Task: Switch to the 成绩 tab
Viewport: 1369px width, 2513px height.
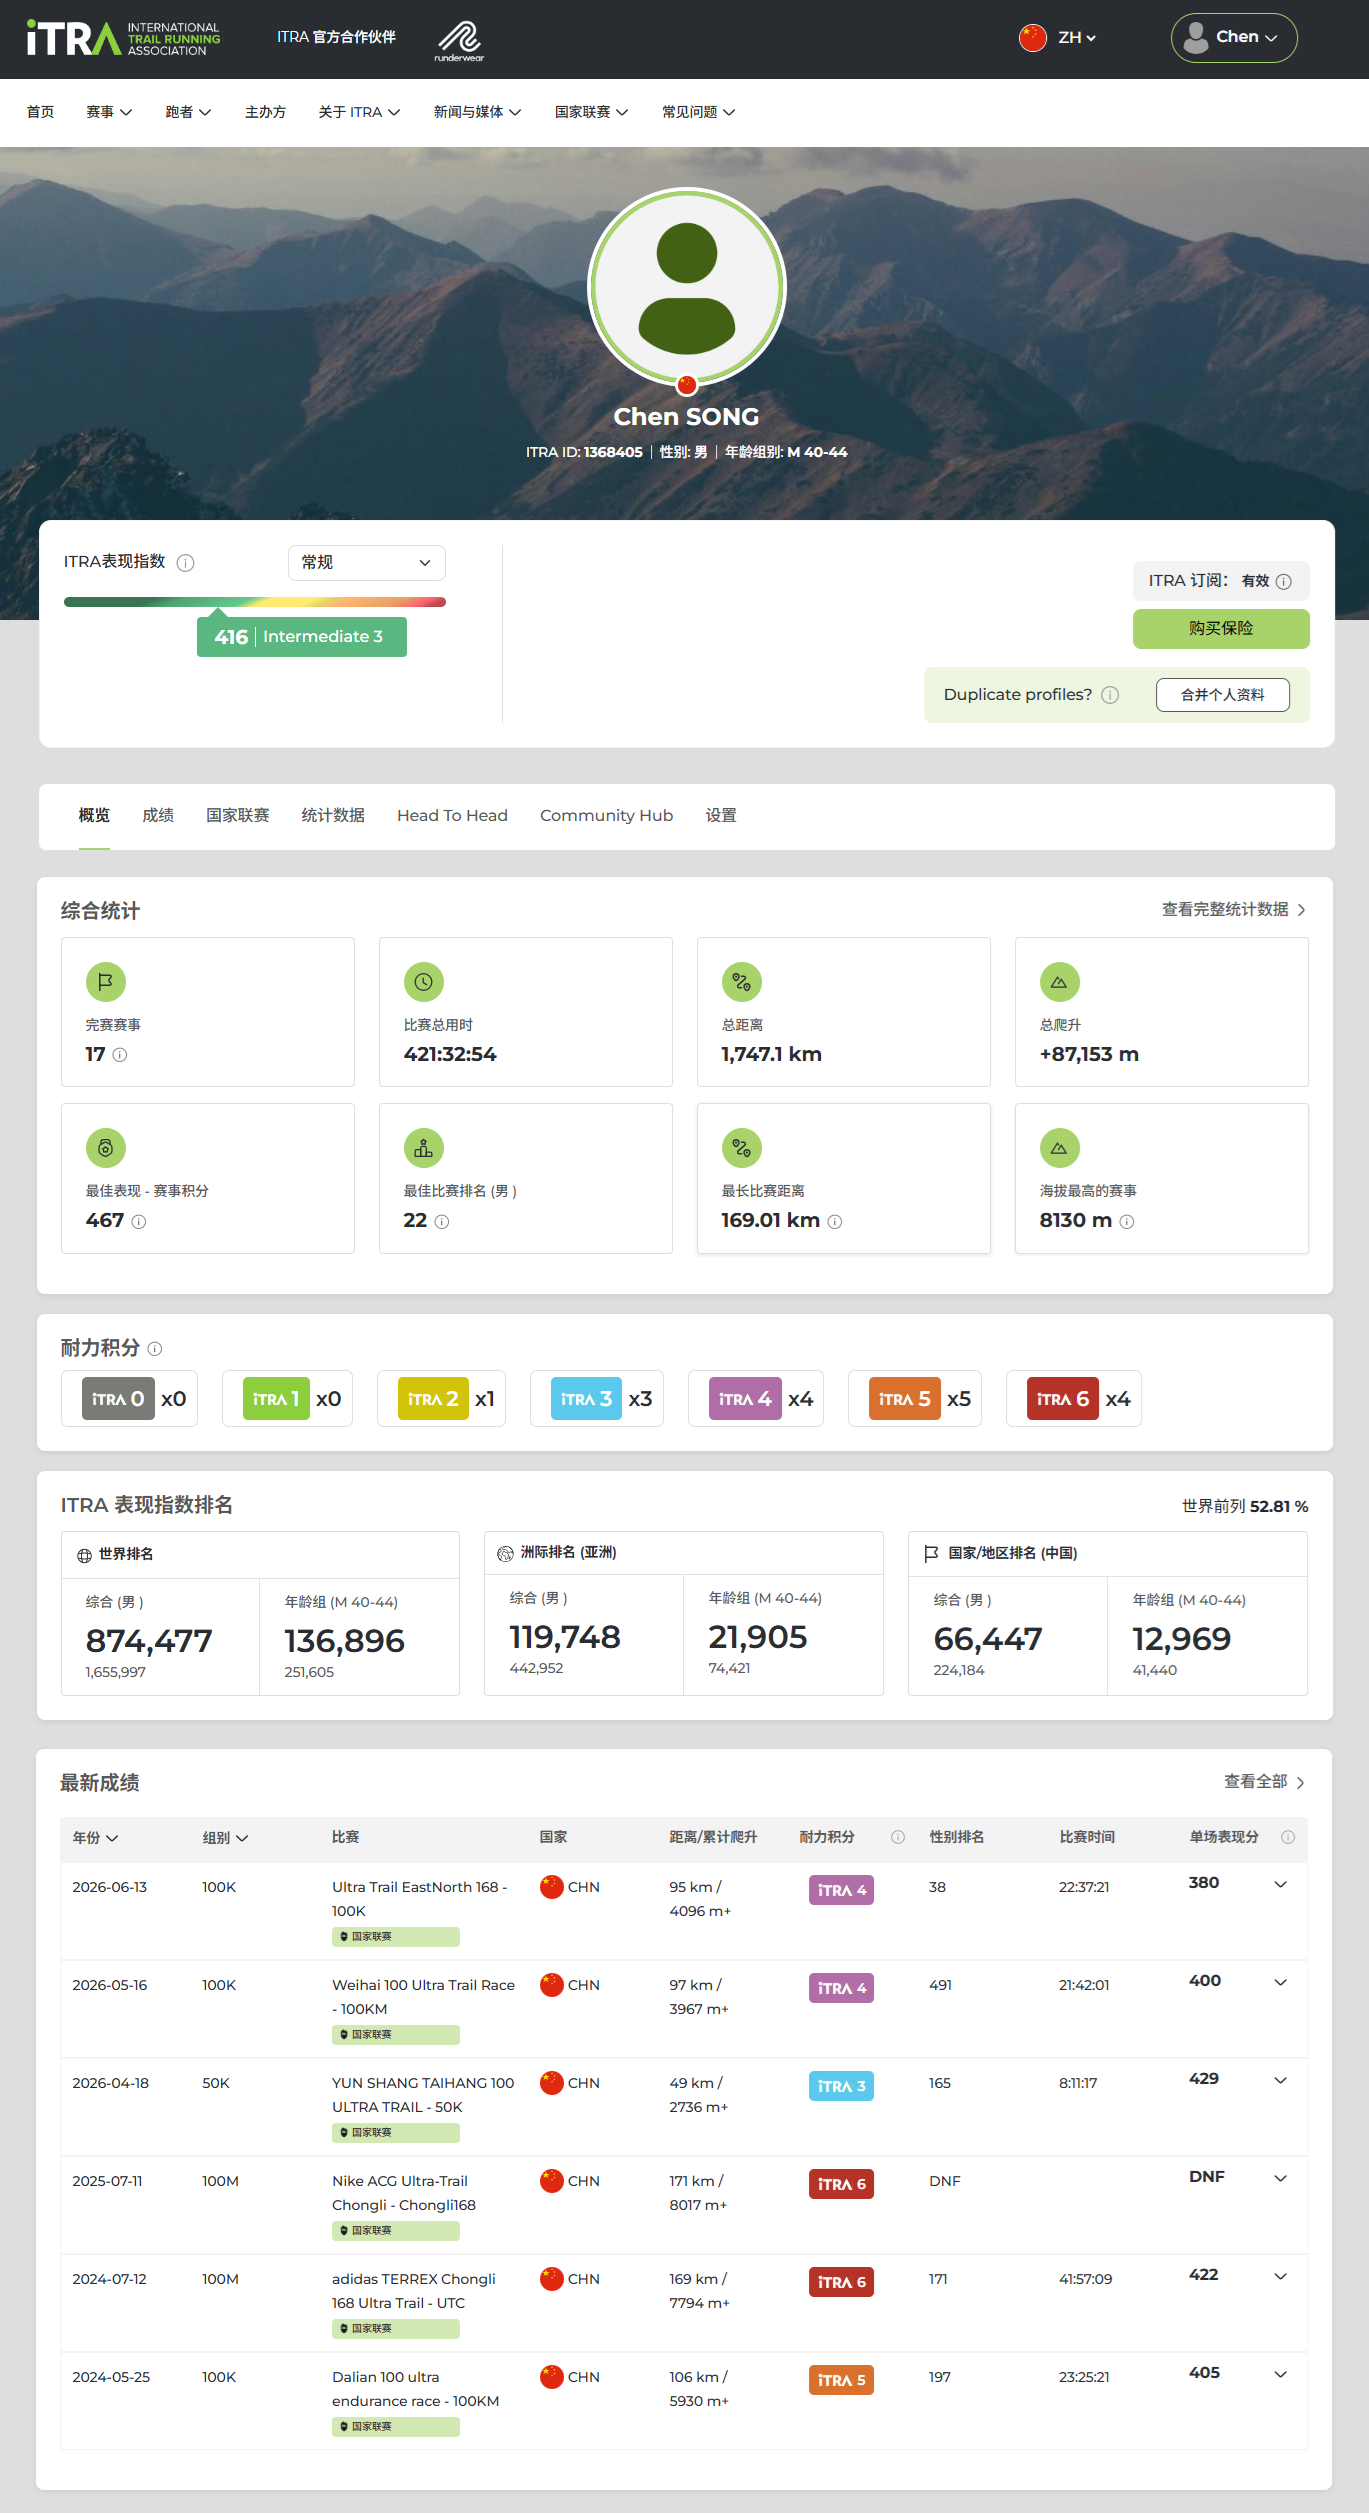Action: [x=158, y=816]
